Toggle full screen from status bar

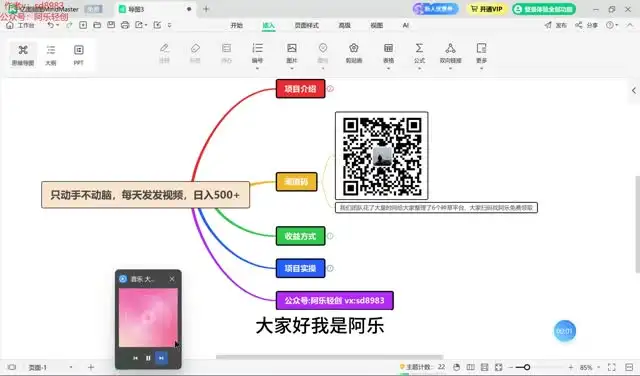coord(611,367)
